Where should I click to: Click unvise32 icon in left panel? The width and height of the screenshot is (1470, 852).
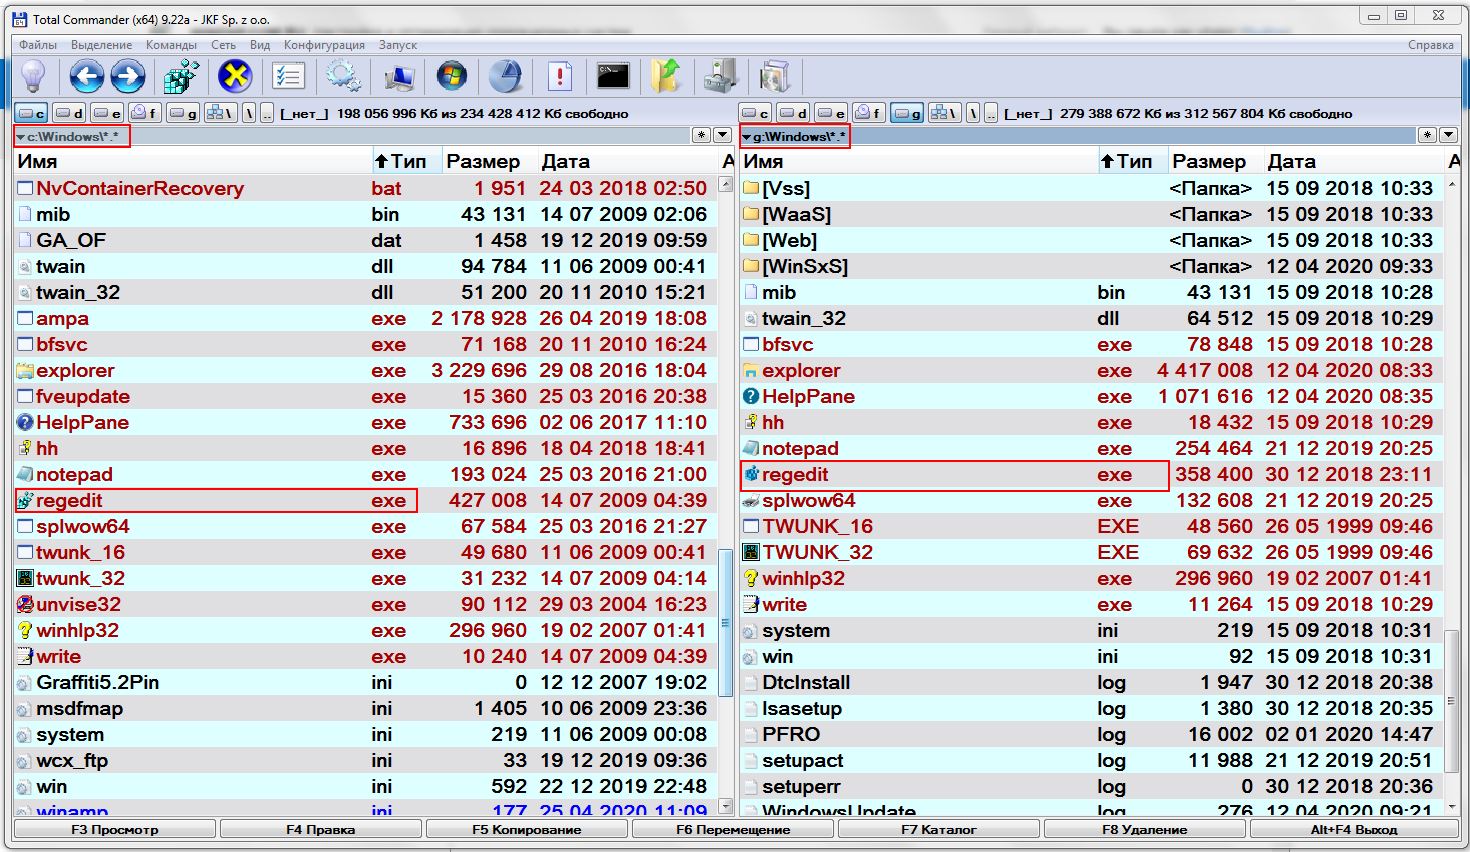25,605
